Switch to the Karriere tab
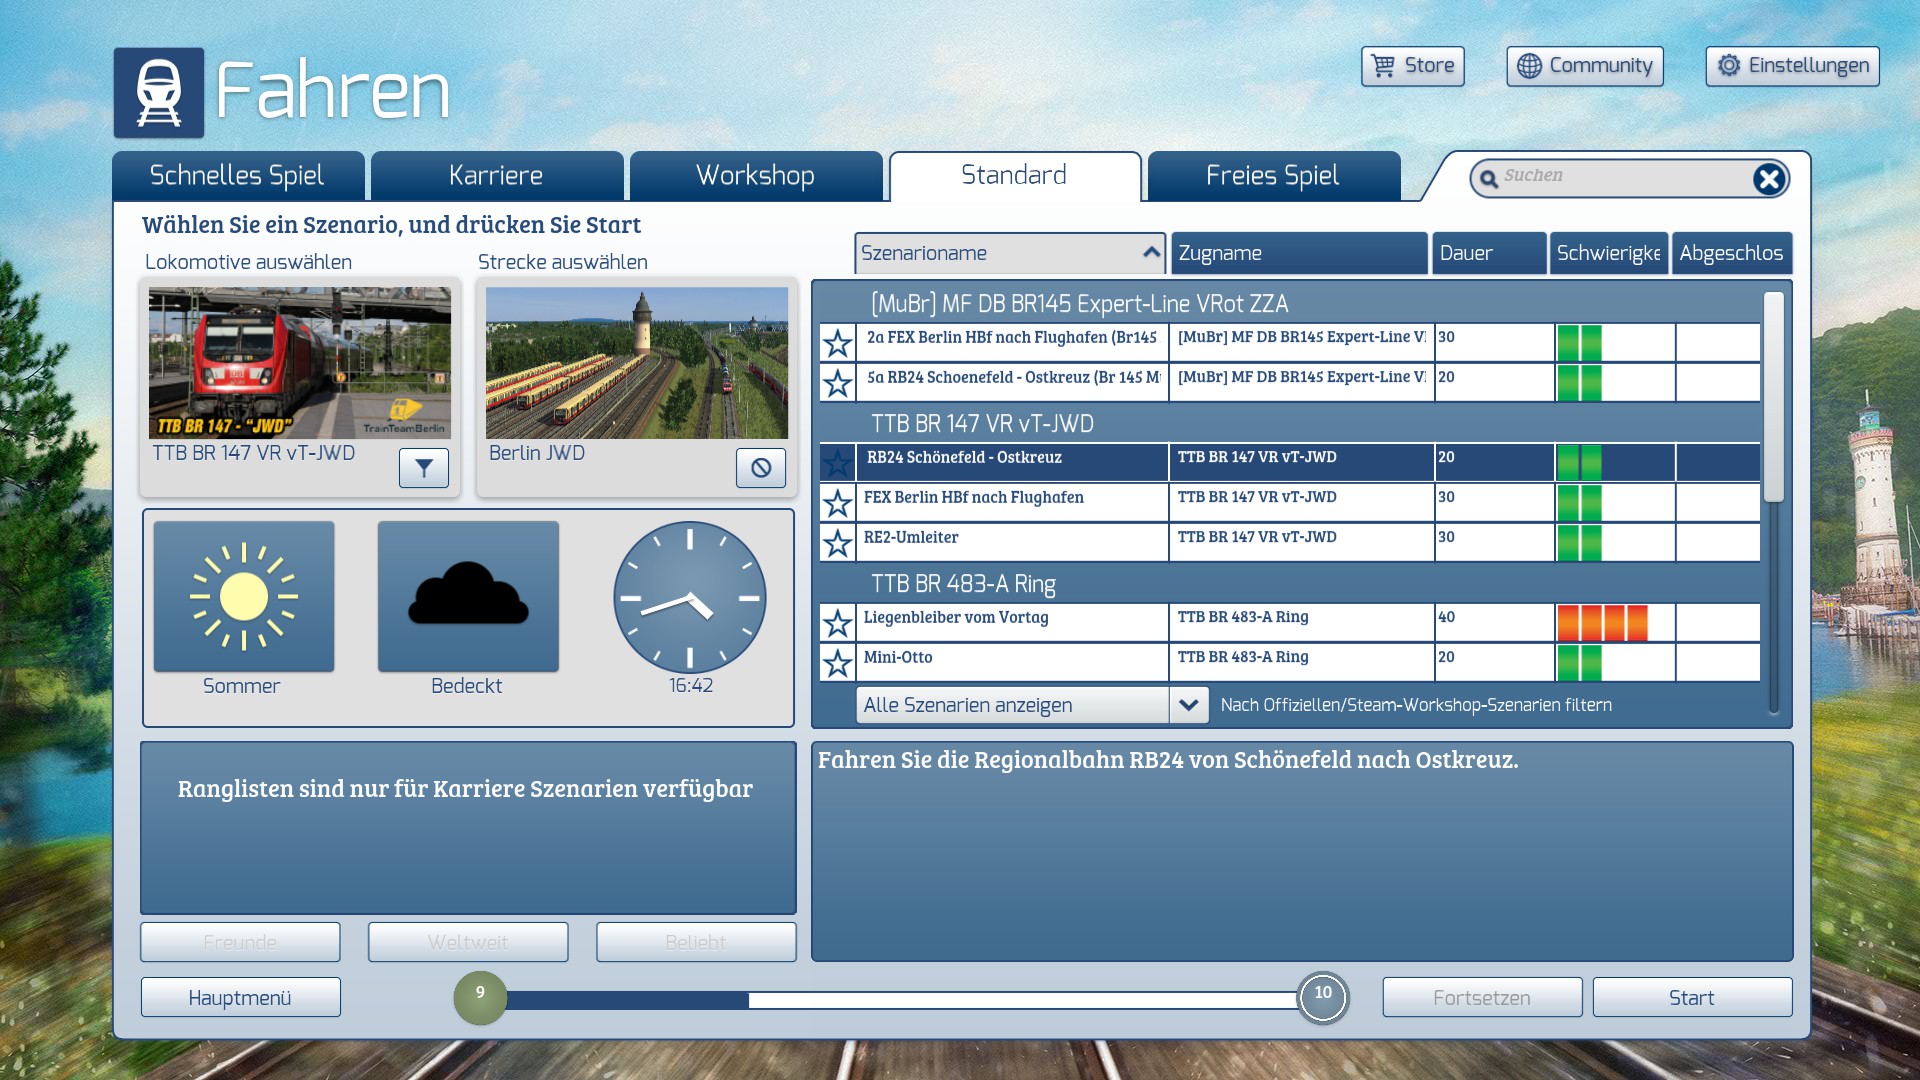This screenshot has width=1920, height=1080. [496, 176]
